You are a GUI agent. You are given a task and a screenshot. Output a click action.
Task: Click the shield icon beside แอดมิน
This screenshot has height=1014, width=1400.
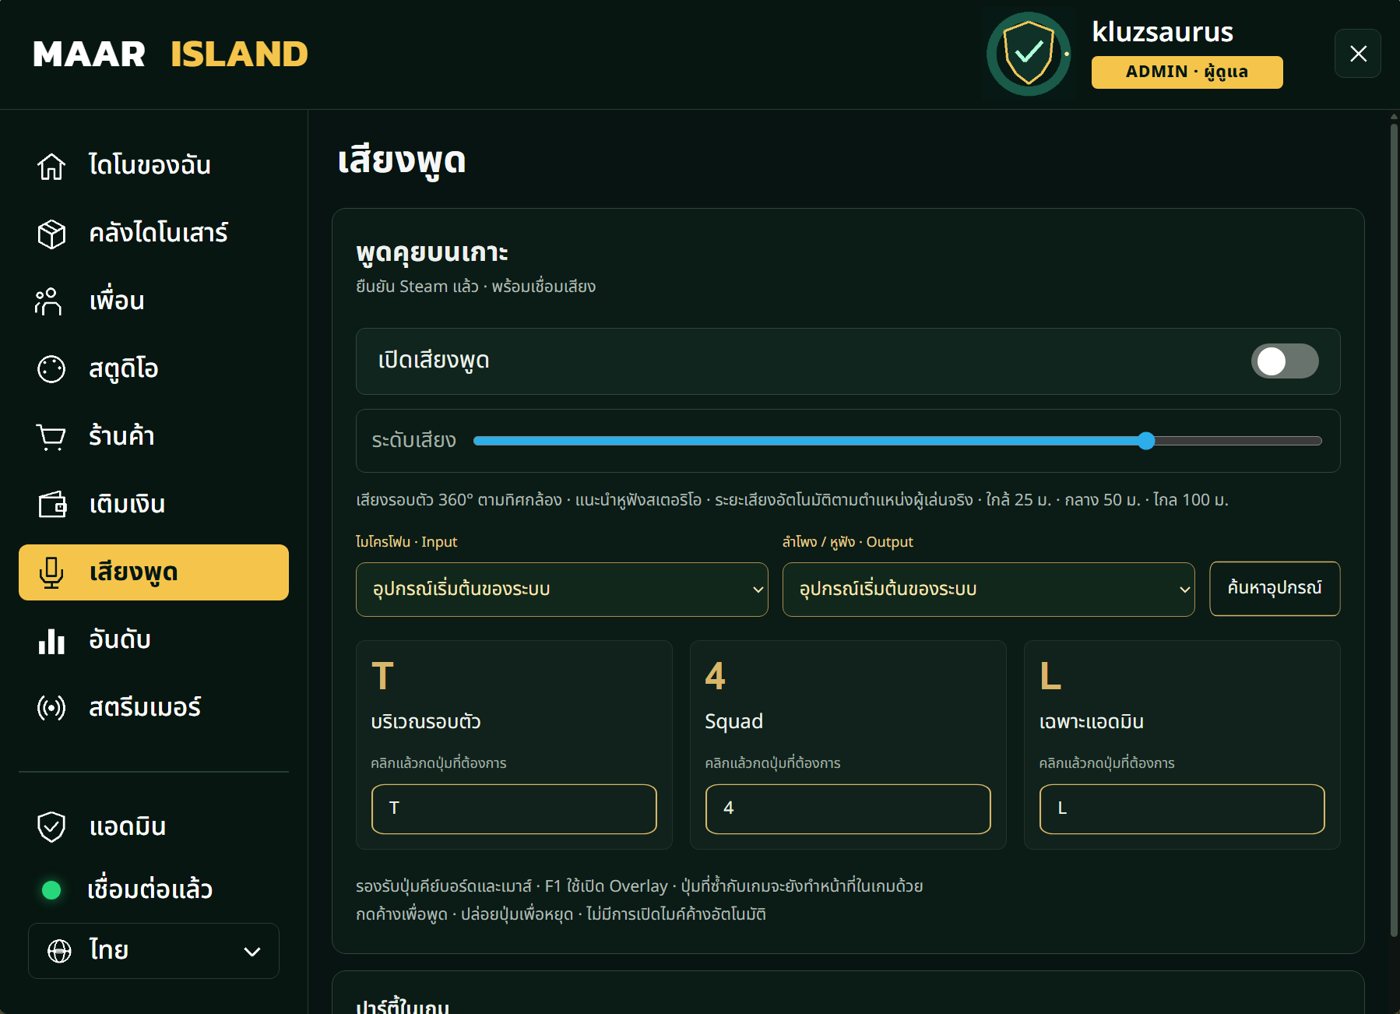click(x=51, y=827)
